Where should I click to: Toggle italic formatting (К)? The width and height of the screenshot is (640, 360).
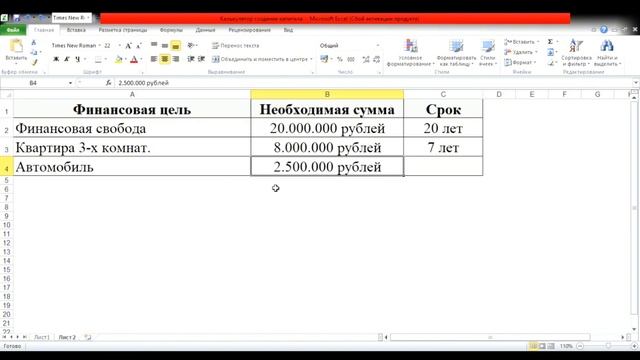click(67, 59)
